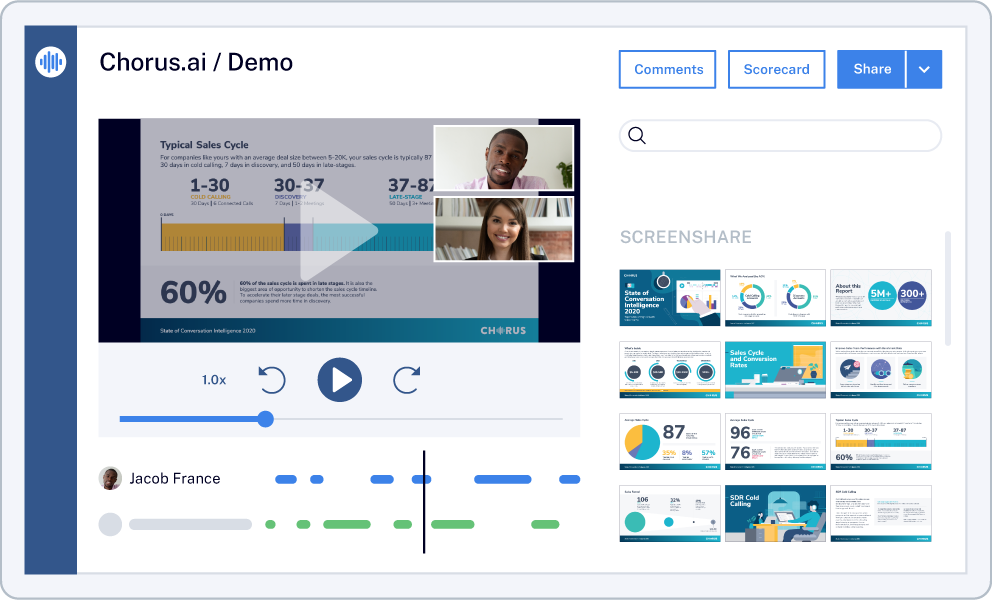Screen dimensions: 992x600
Task: Jump to the last green talk segment
Action: [x=545, y=524]
